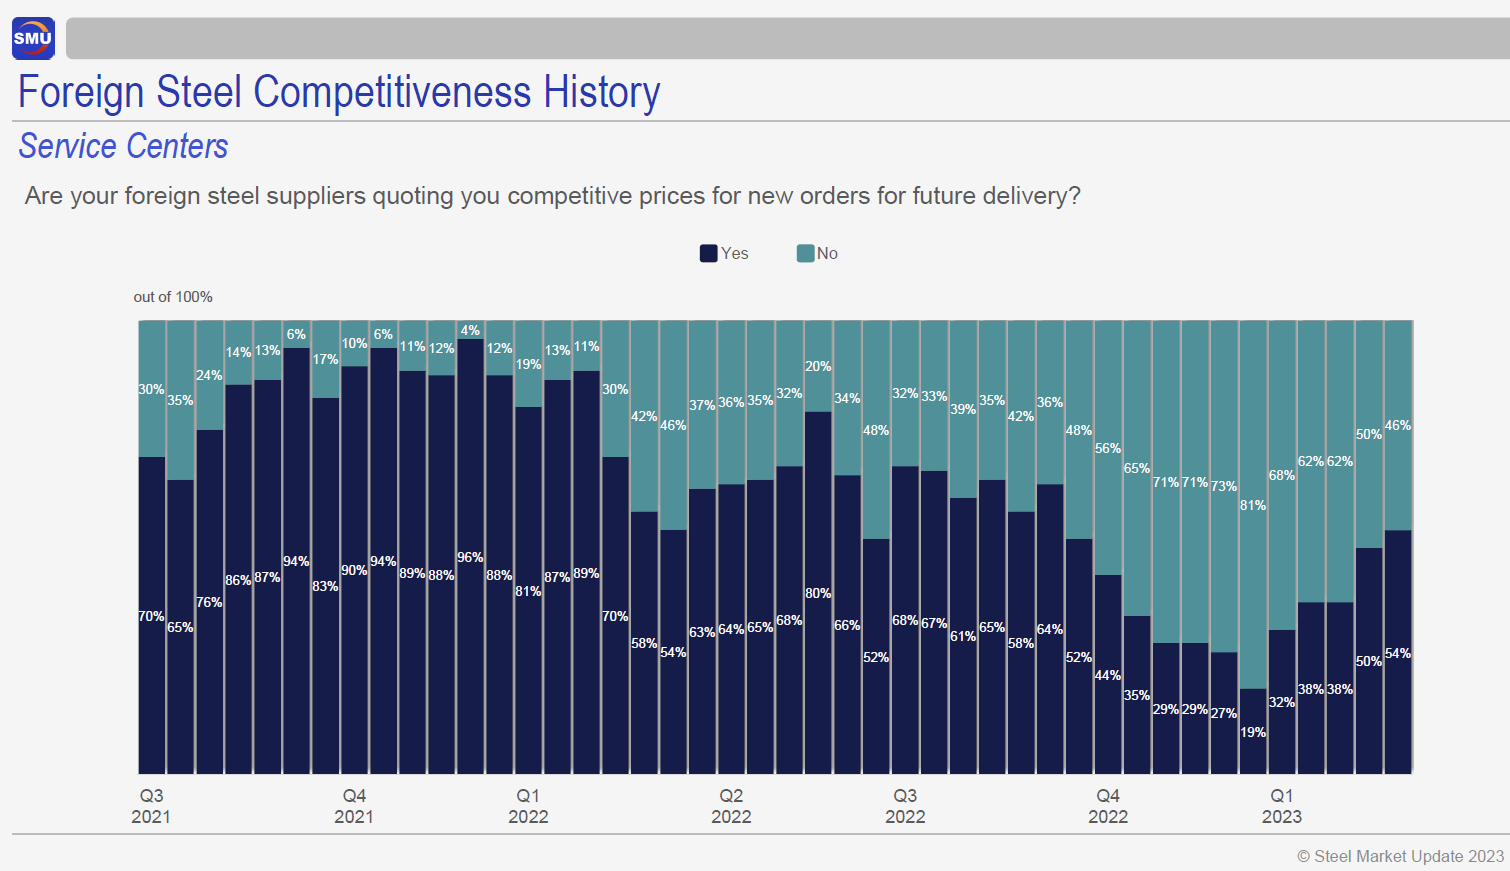Select the Q4 2022 axis label
This screenshot has width=1510, height=871.
1108,806
